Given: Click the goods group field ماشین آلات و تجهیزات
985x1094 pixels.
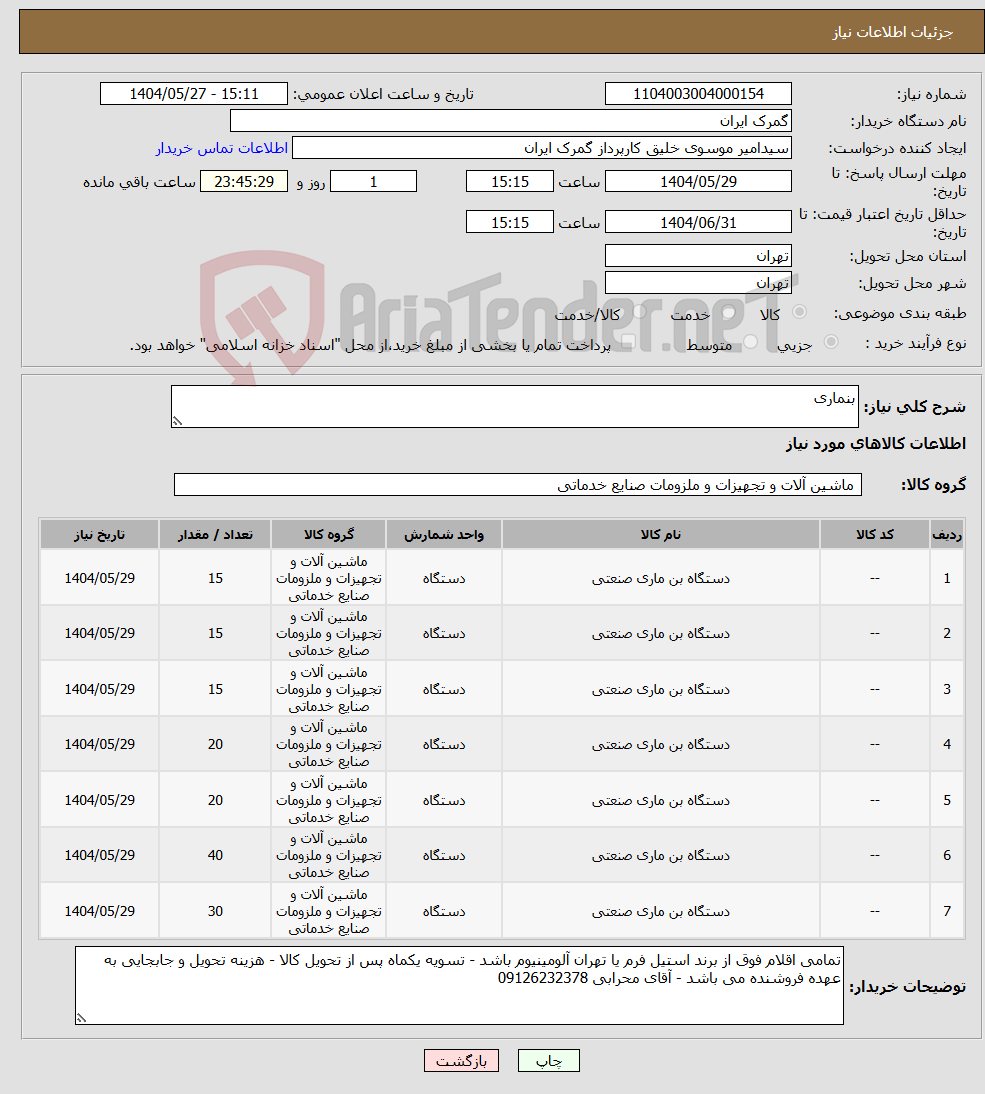Looking at the screenshot, I should (x=518, y=485).
